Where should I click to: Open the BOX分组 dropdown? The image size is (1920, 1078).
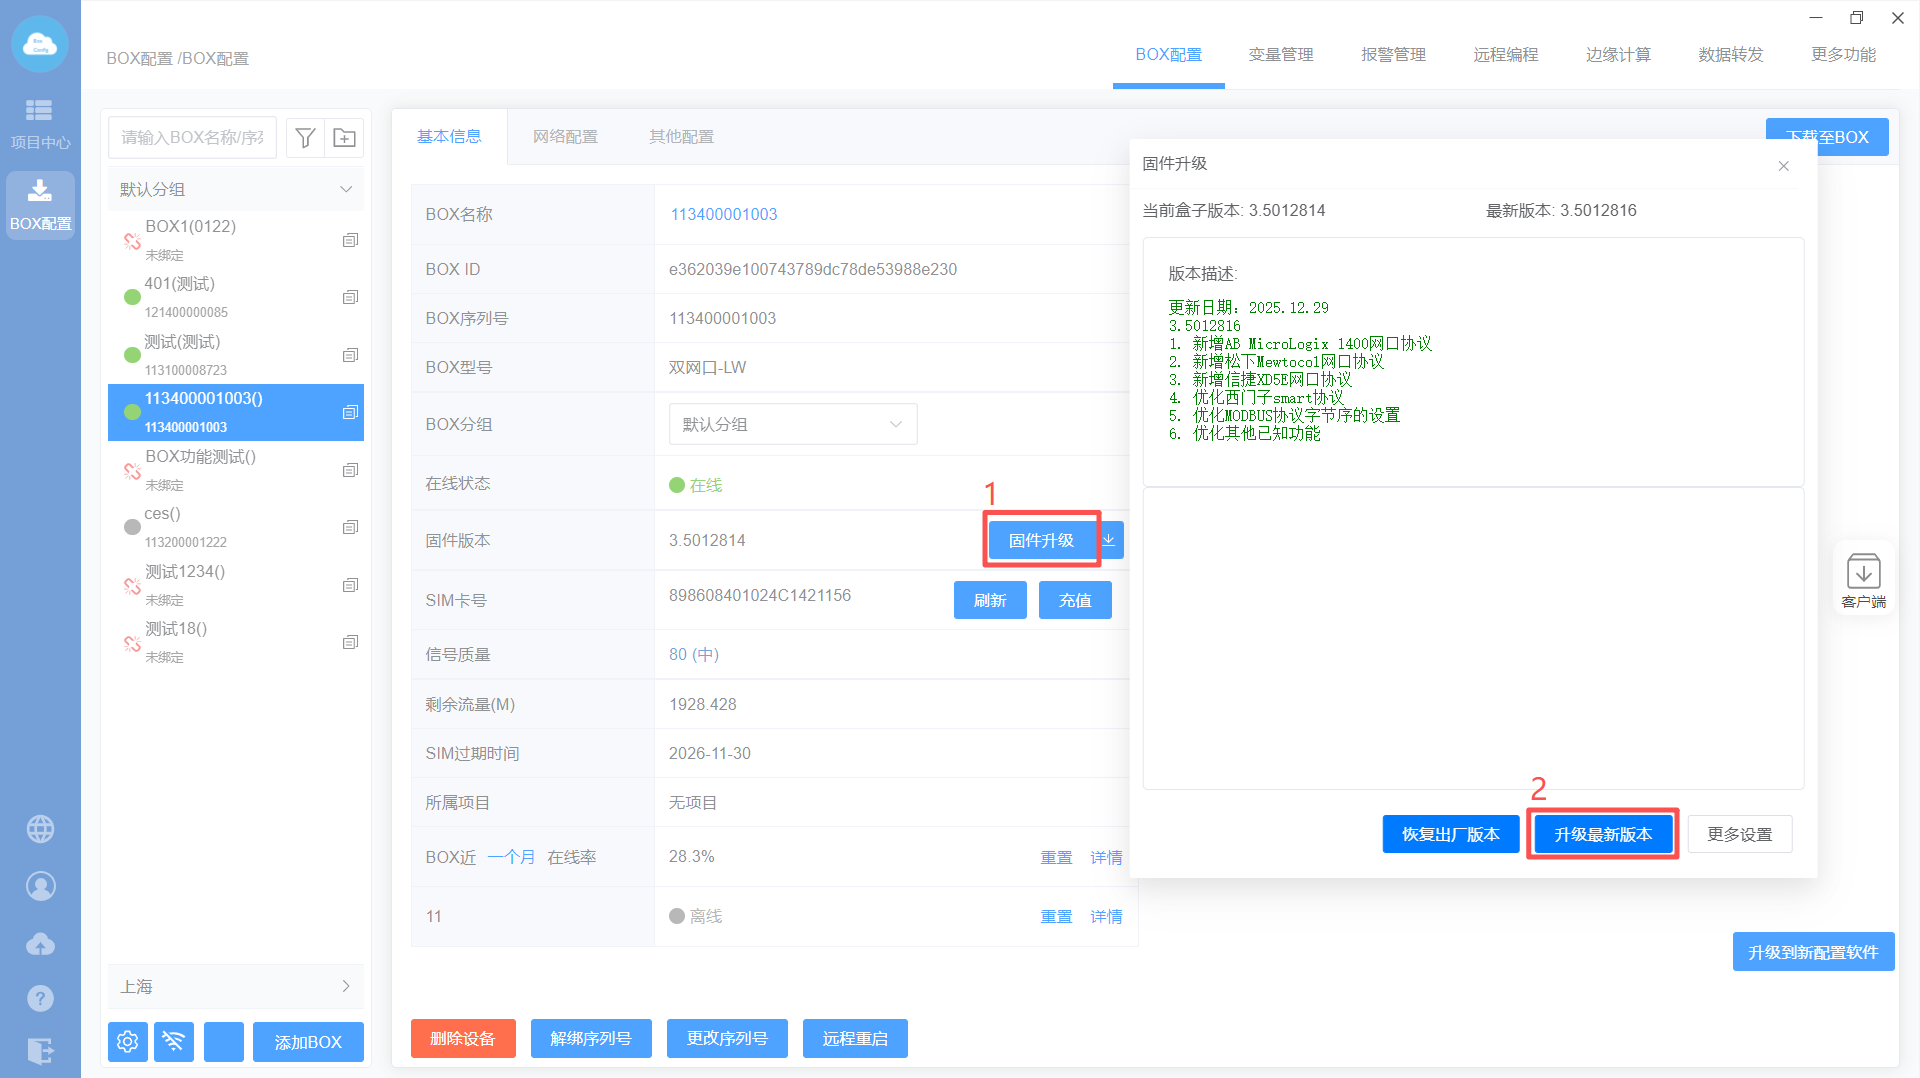tap(792, 425)
